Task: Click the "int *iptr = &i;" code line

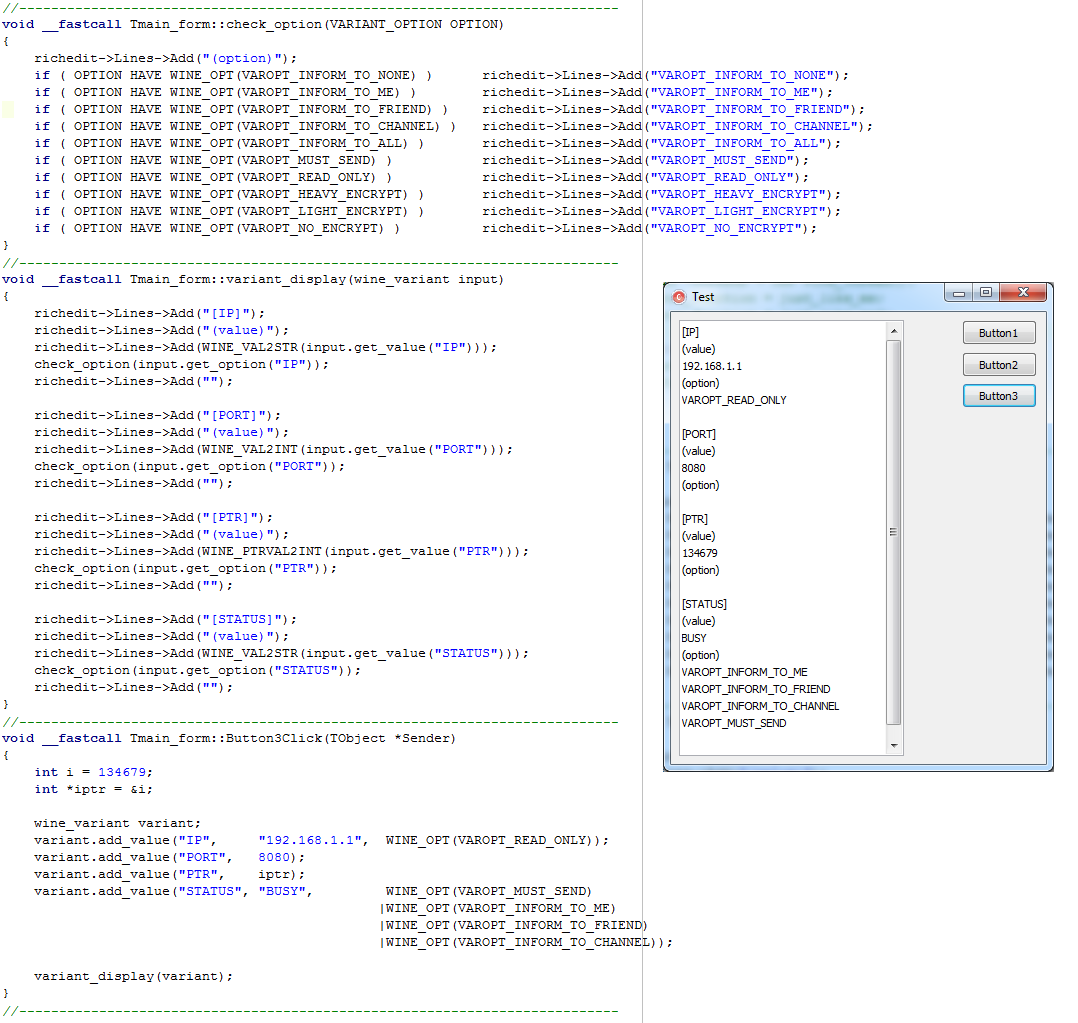Action: click(94, 789)
